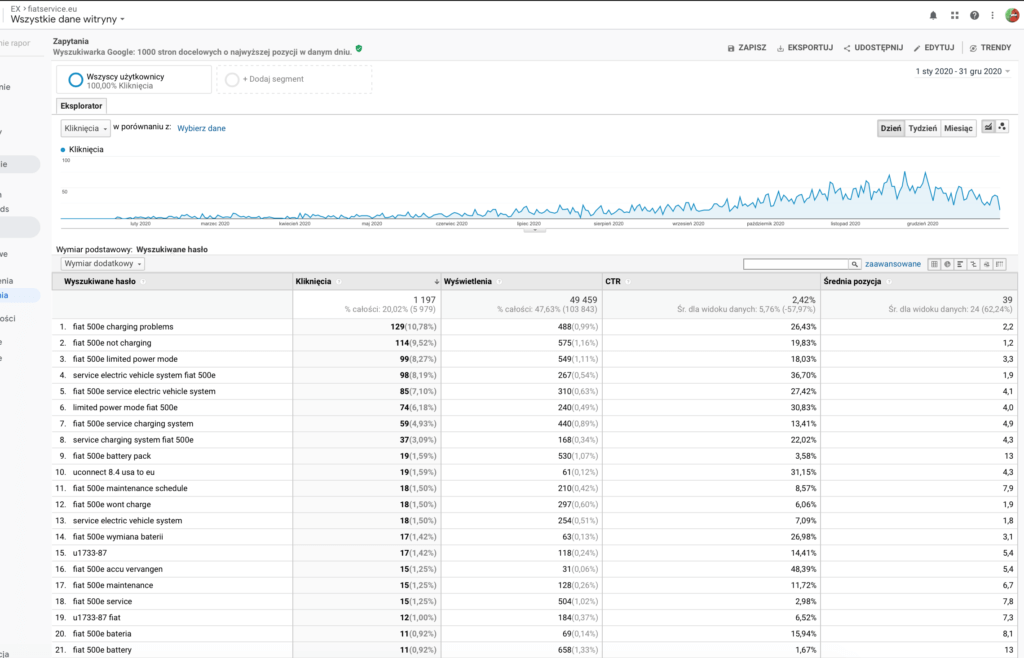Screen dimensions: 1024x658
Task: Click the row fiat 500e limited power mode
Action: (x=535, y=359)
